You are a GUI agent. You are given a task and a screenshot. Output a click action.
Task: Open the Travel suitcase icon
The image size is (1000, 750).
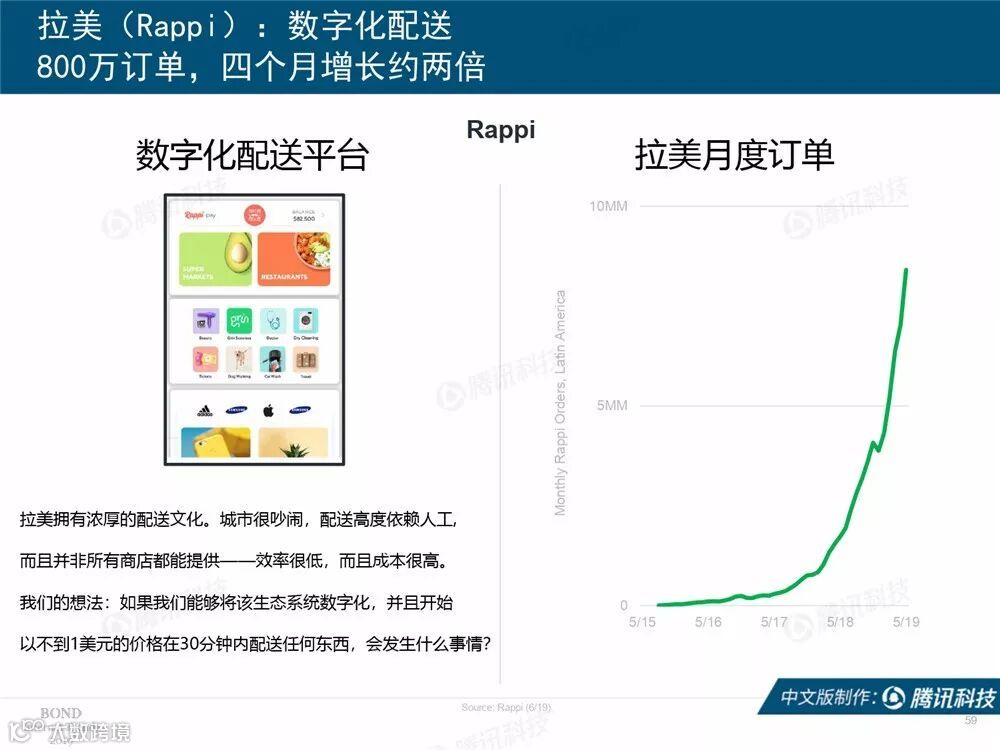[305, 360]
